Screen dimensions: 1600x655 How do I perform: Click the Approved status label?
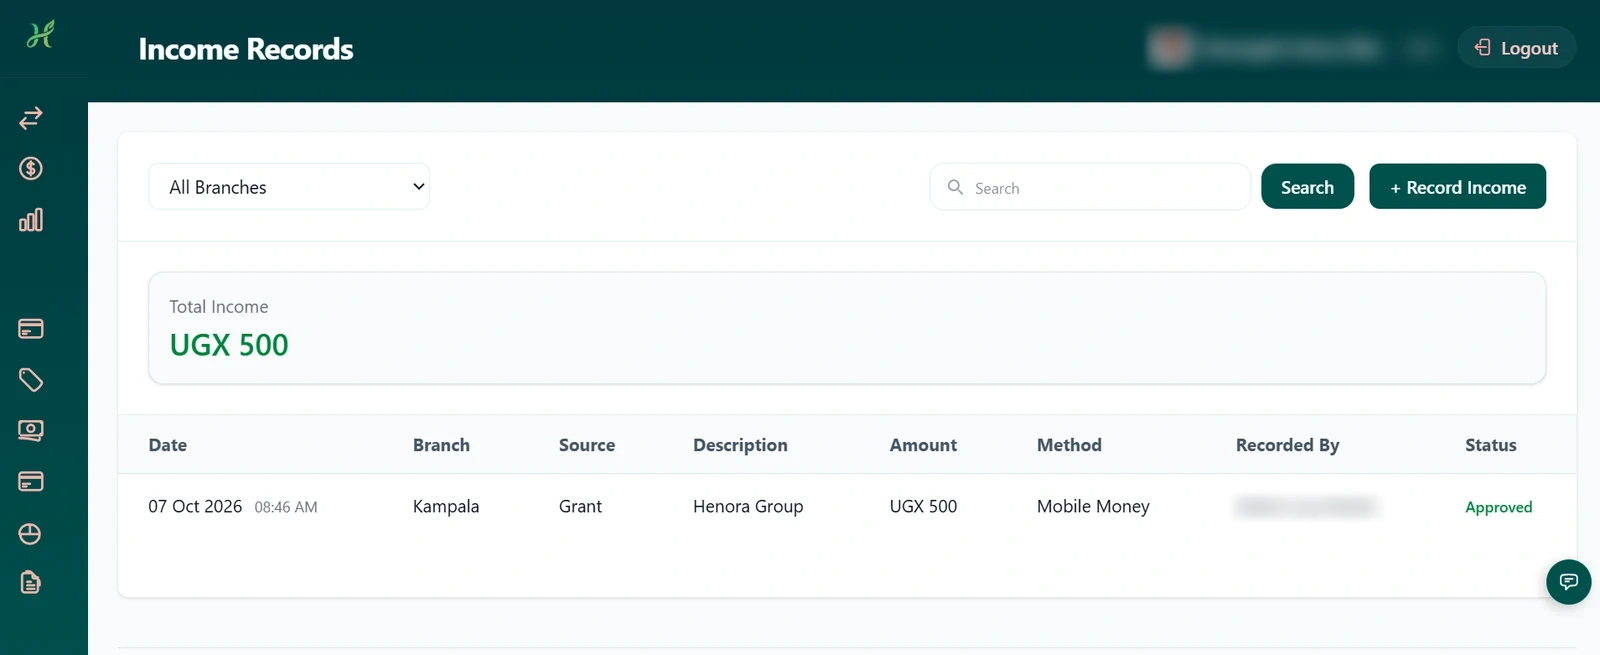pyautogui.click(x=1498, y=507)
